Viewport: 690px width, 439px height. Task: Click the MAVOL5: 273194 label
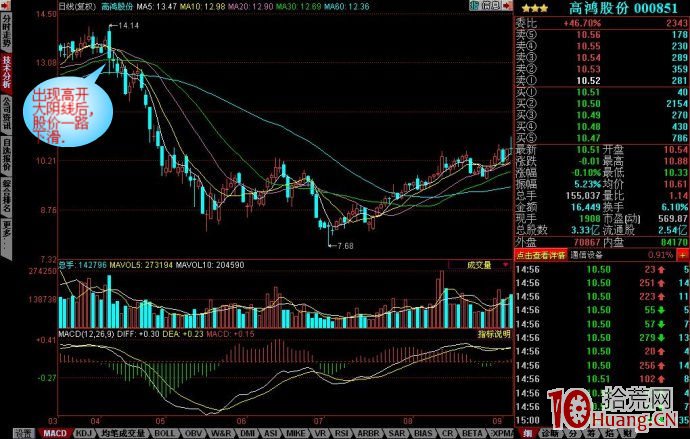tap(141, 265)
